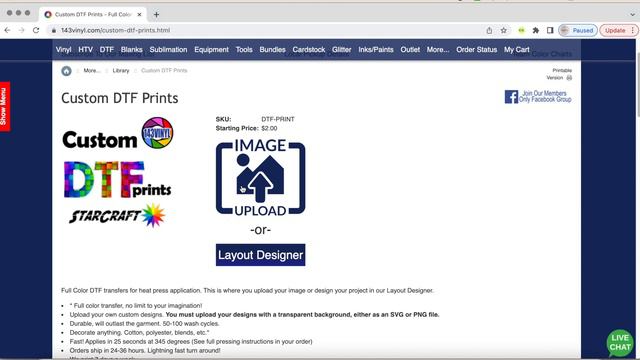Open the Bundles menu
Image resolution: width=640 pixels, height=360 pixels.
(272, 49)
